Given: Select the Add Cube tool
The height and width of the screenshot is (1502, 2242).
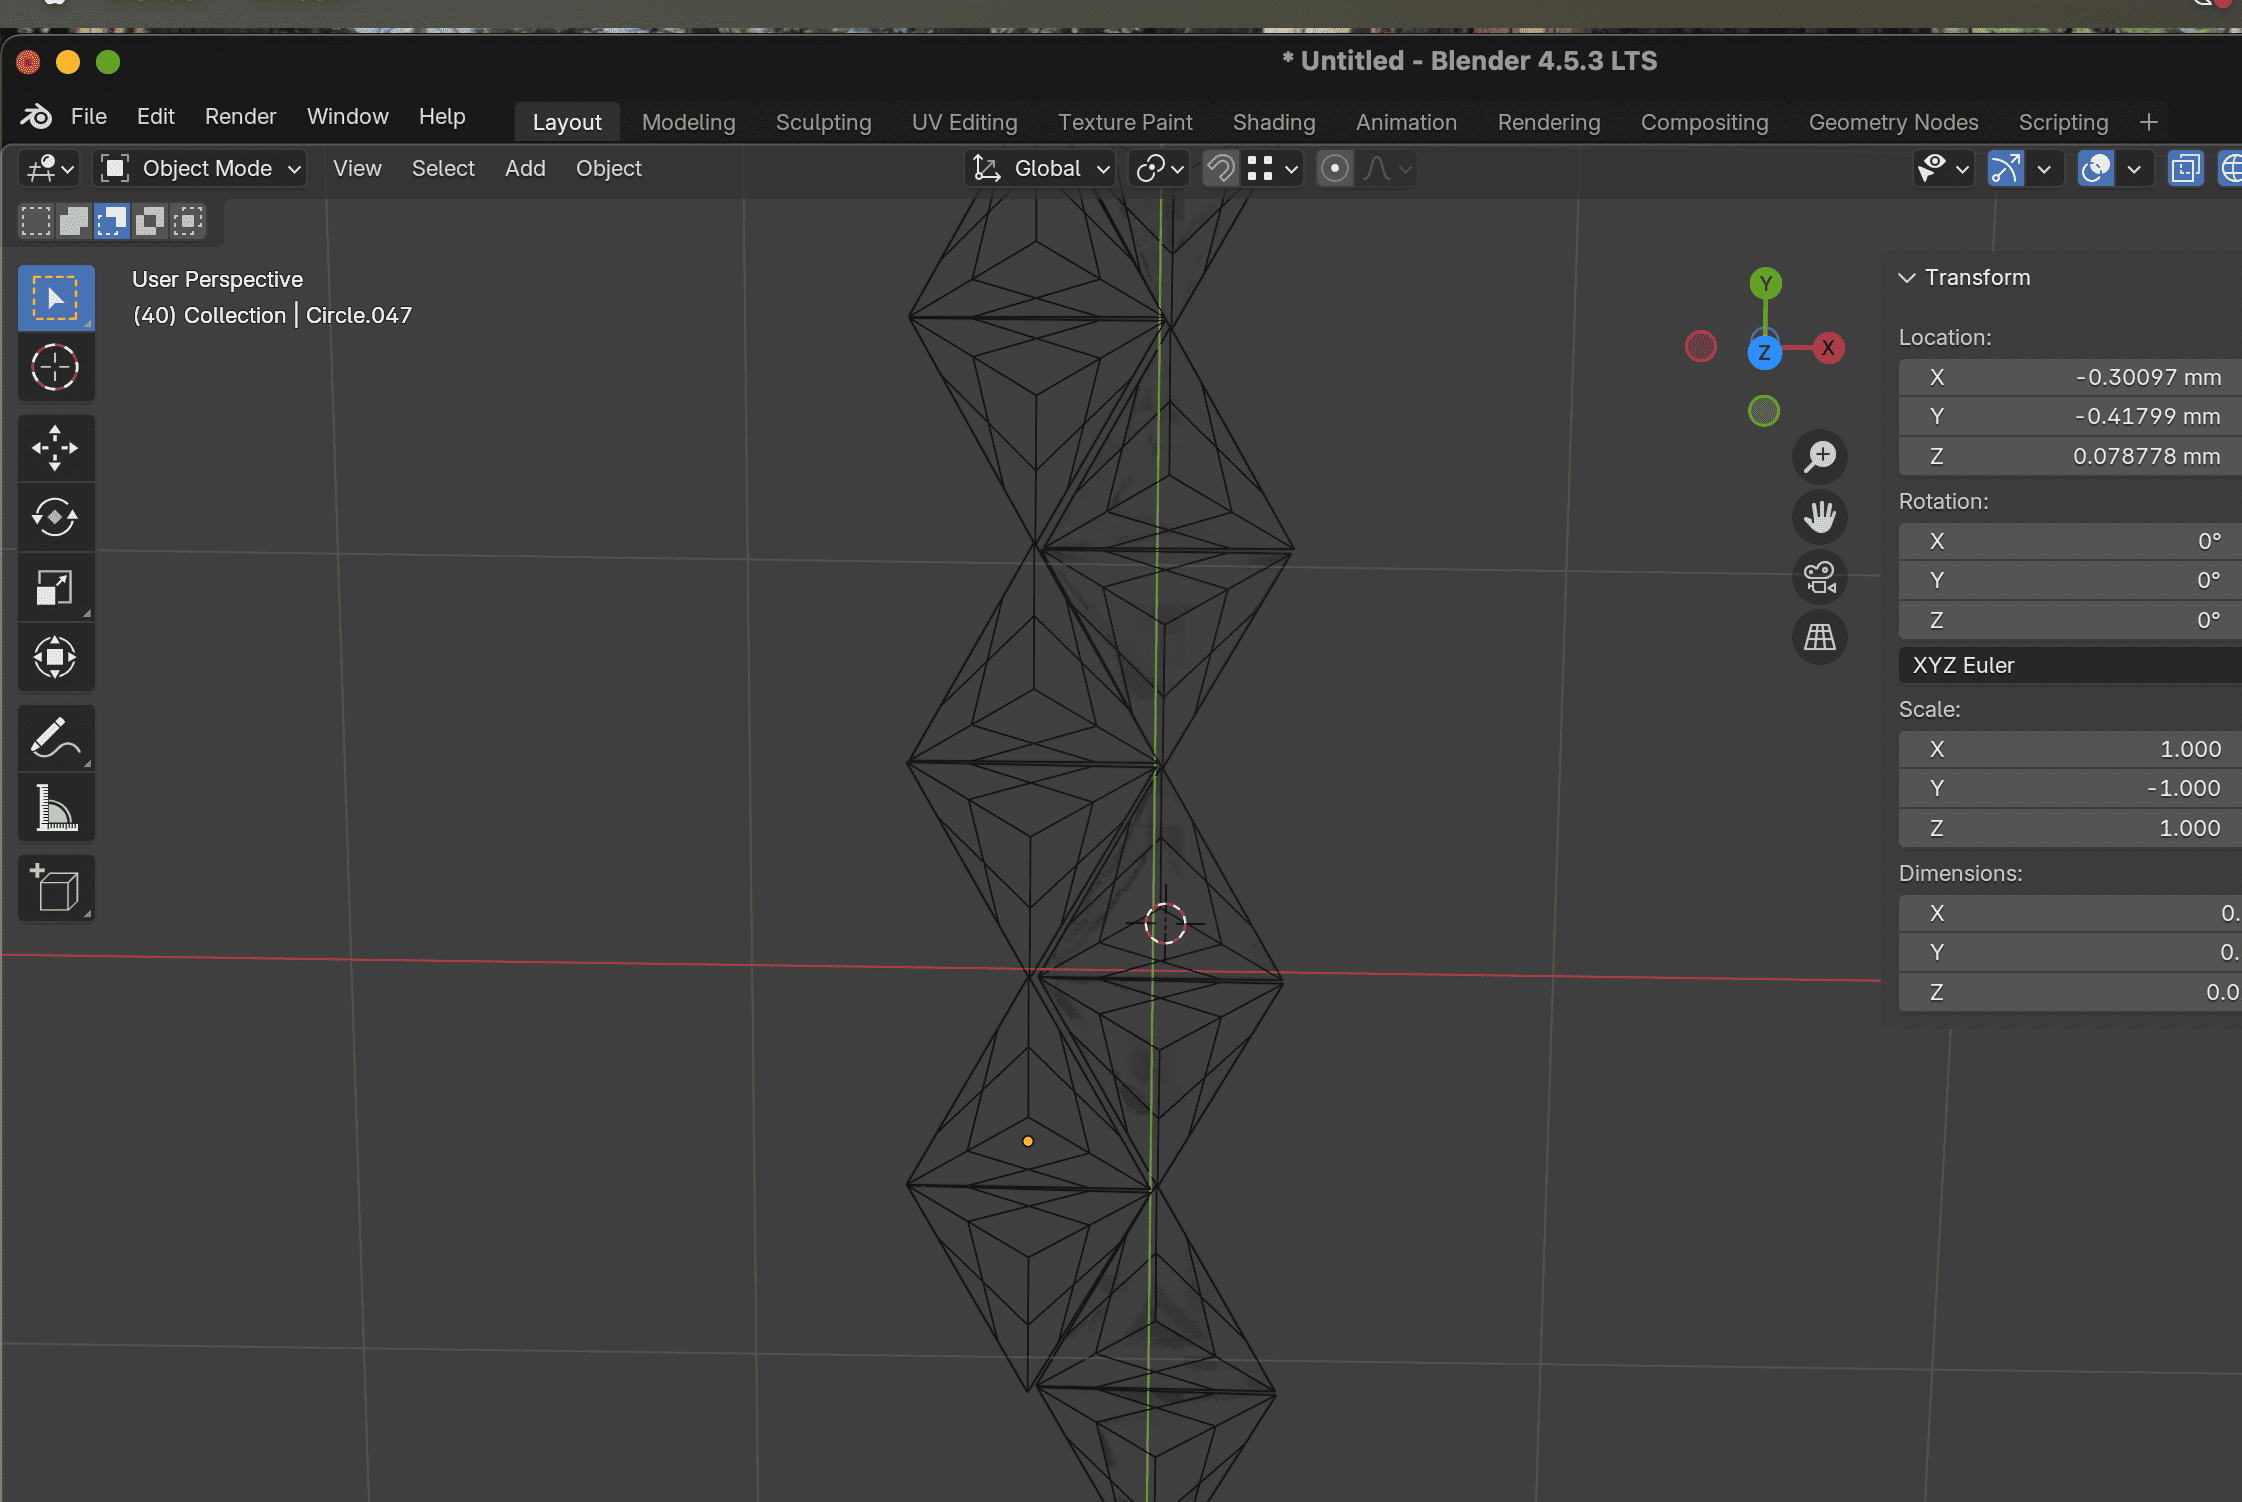Looking at the screenshot, I should pyautogui.click(x=55, y=888).
